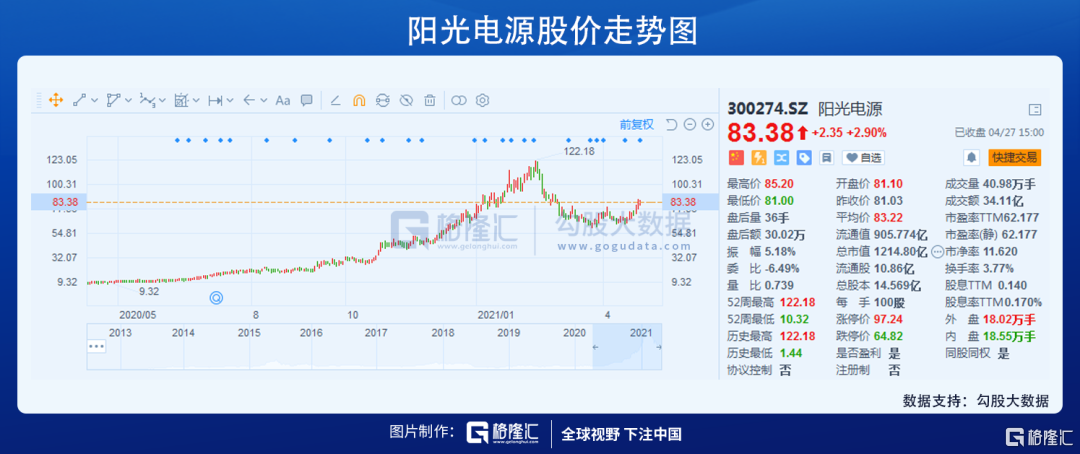Toggle the orange magnet snap mode

coord(359,101)
